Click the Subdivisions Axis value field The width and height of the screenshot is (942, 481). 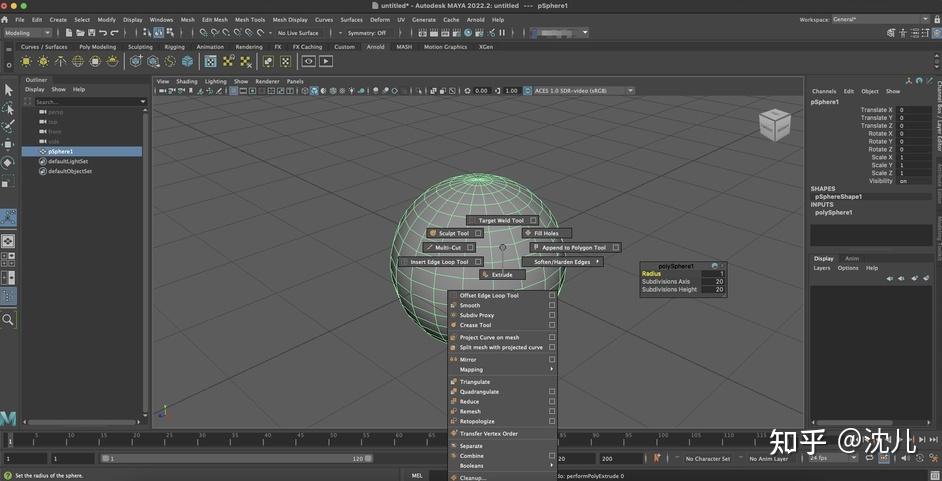pos(714,282)
